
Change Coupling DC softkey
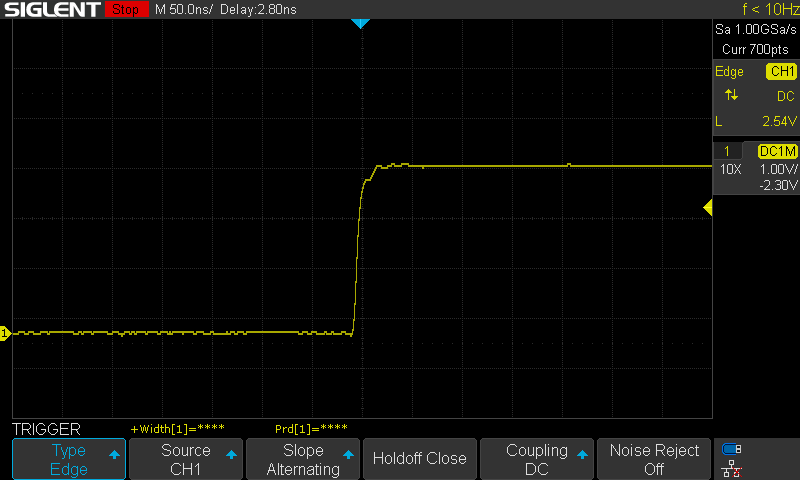[537, 459]
